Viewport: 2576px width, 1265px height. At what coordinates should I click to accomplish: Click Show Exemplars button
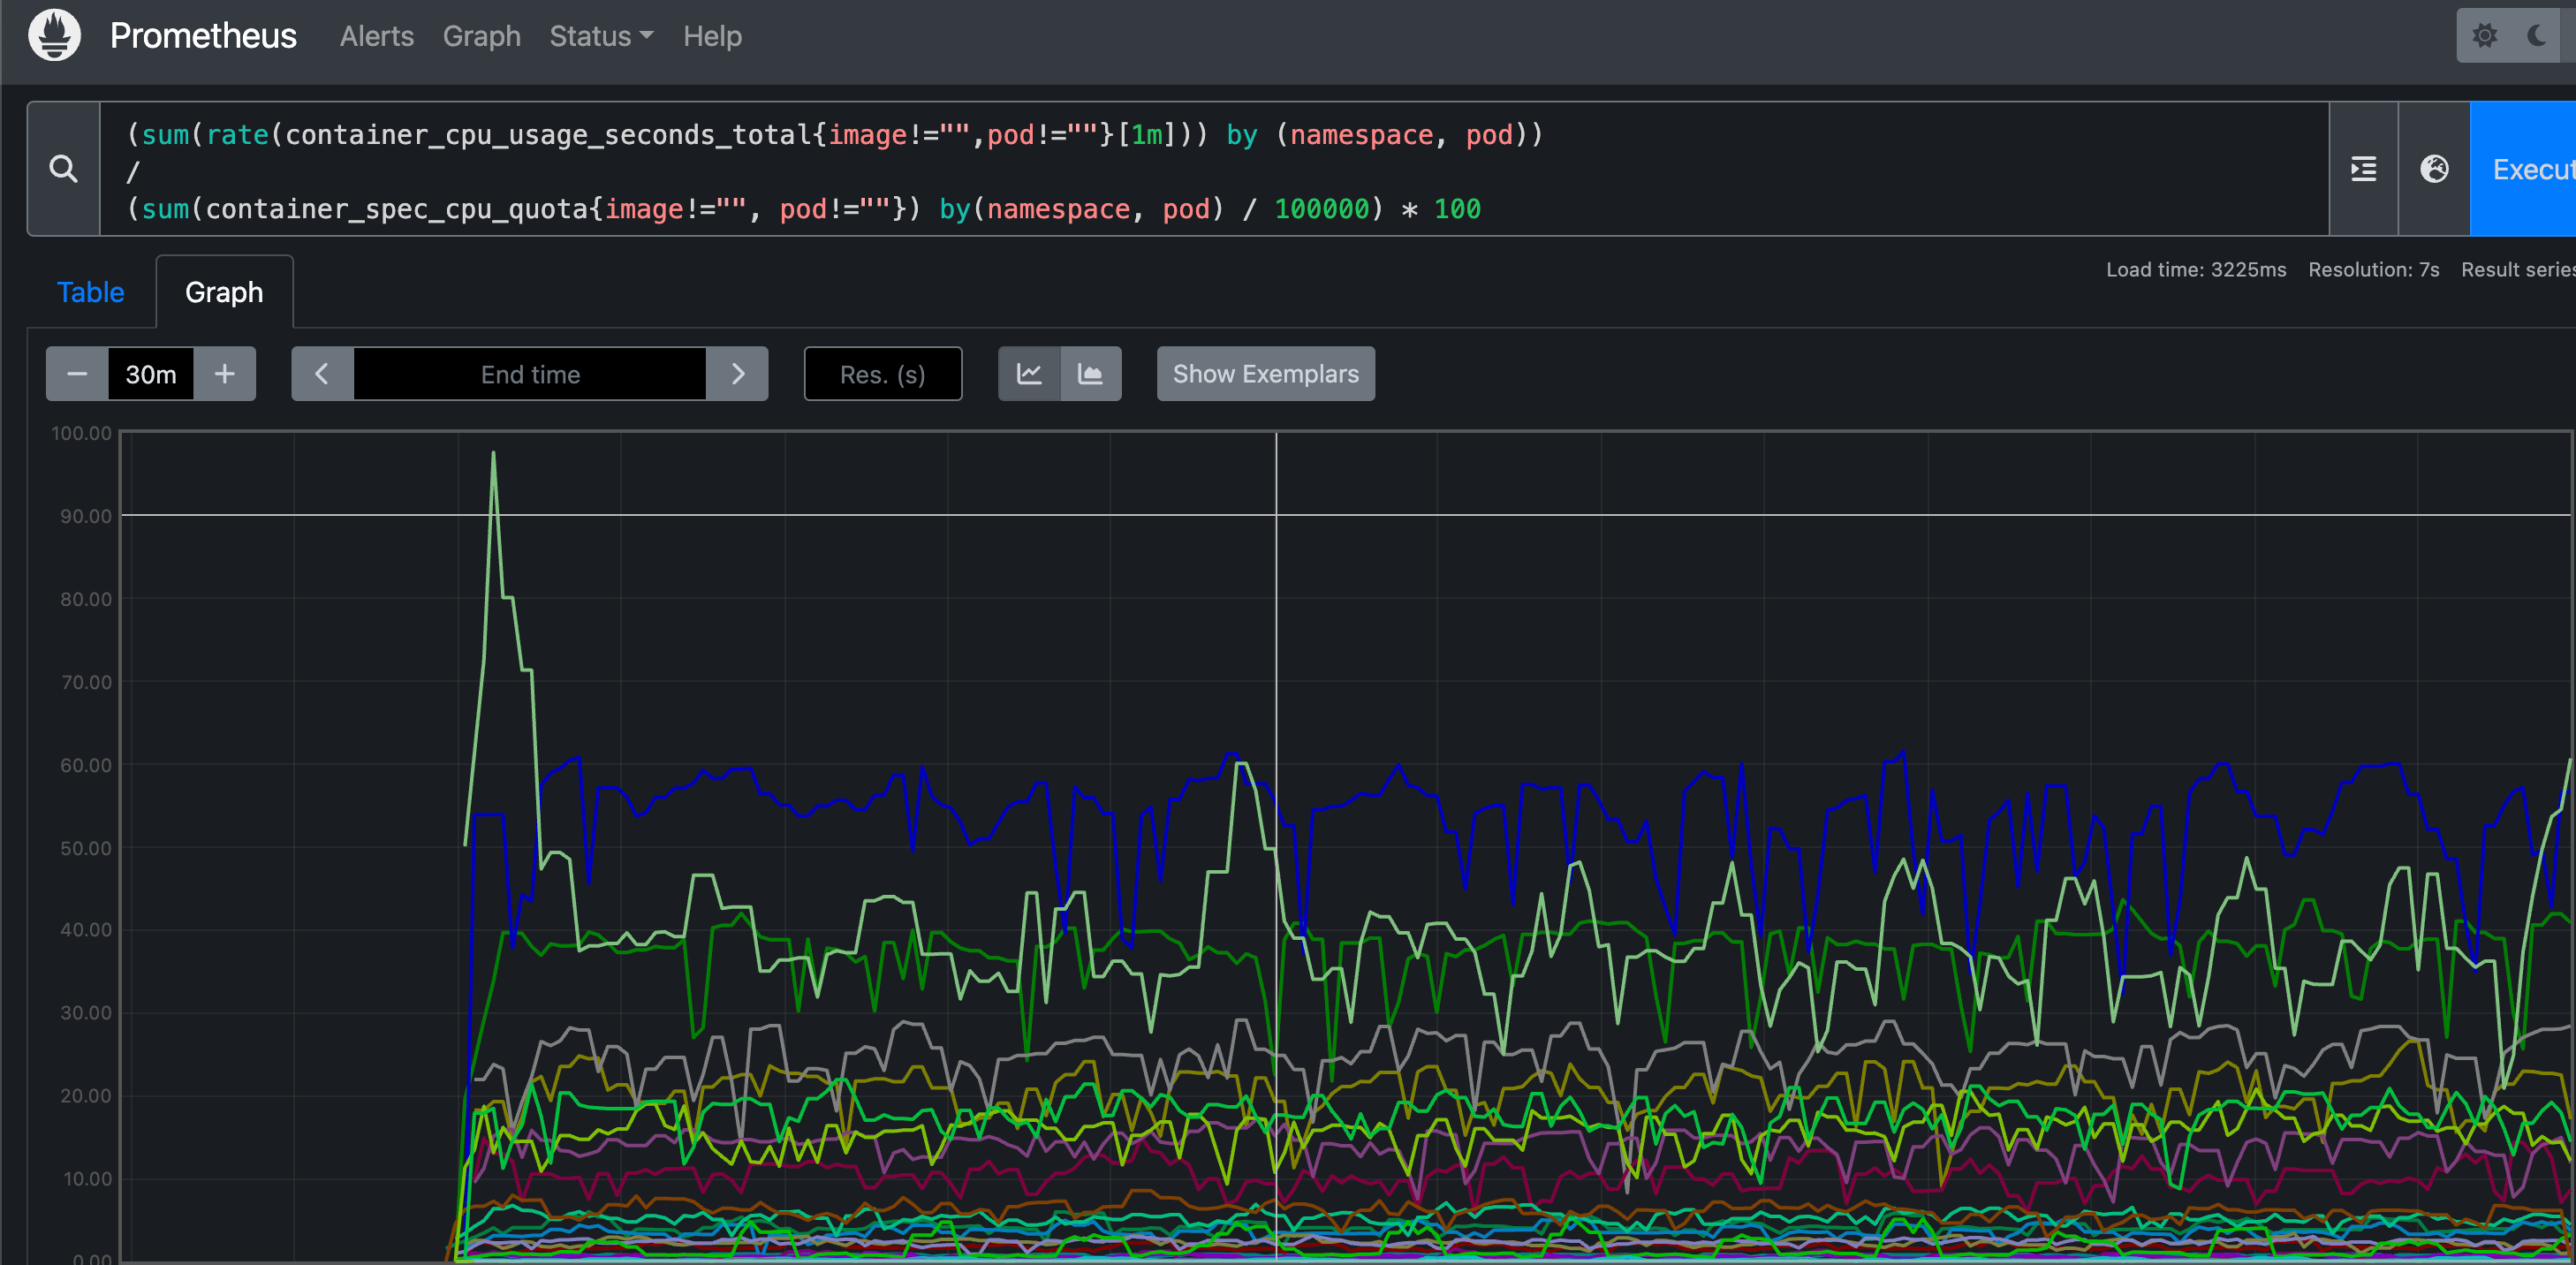[1266, 374]
